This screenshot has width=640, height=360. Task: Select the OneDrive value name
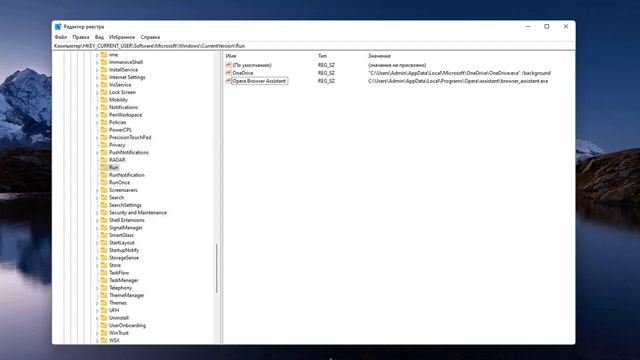(x=243, y=73)
